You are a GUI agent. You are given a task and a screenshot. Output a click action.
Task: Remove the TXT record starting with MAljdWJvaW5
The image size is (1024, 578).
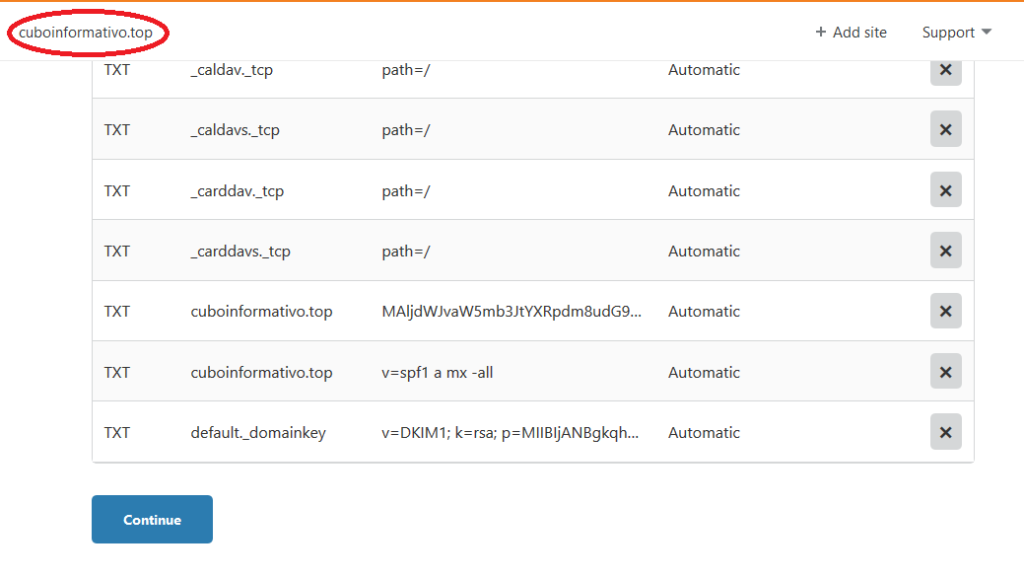(945, 311)
